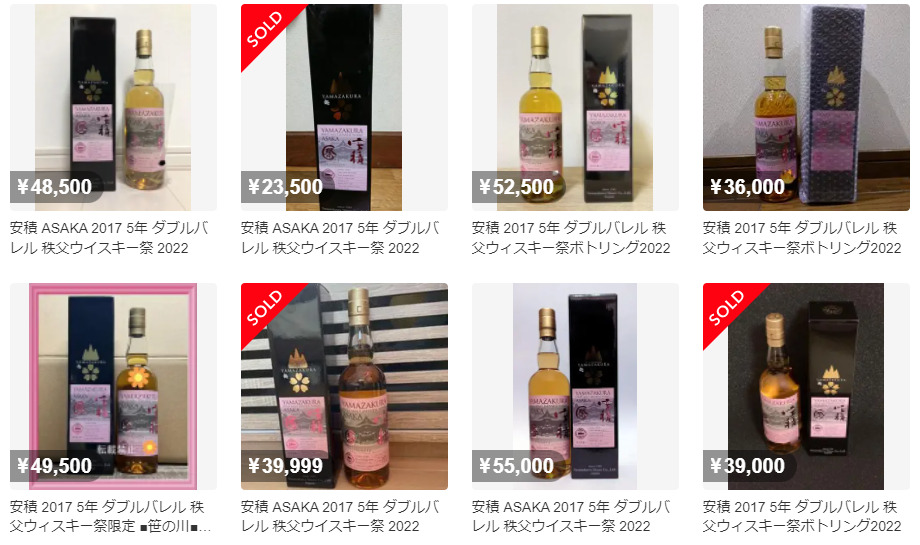
Task: Open the sold ¥23,500 listing thumbnail
Action: click(344, 107)
